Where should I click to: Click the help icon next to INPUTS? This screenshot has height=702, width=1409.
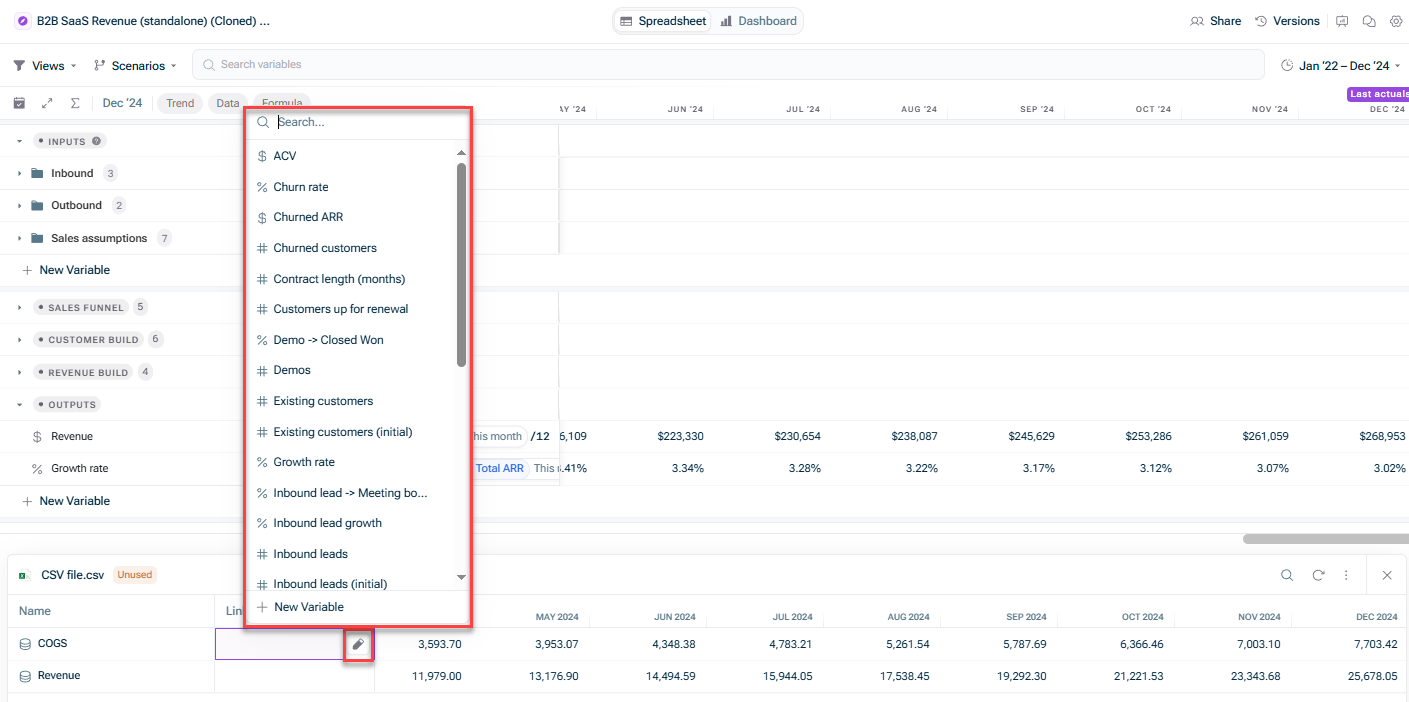coord(97,141)
